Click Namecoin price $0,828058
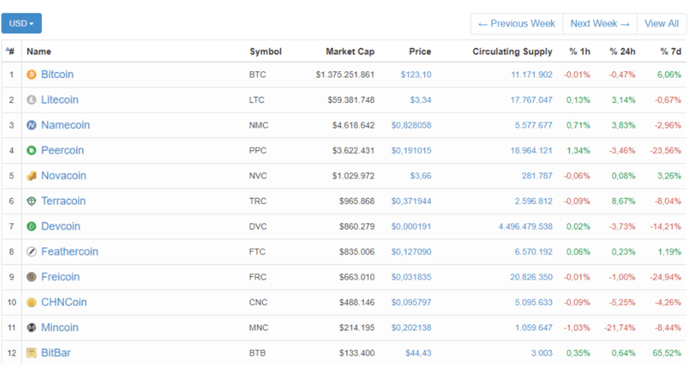The width and height of the screenshot is (696, 365). click(x=411, y=125)
